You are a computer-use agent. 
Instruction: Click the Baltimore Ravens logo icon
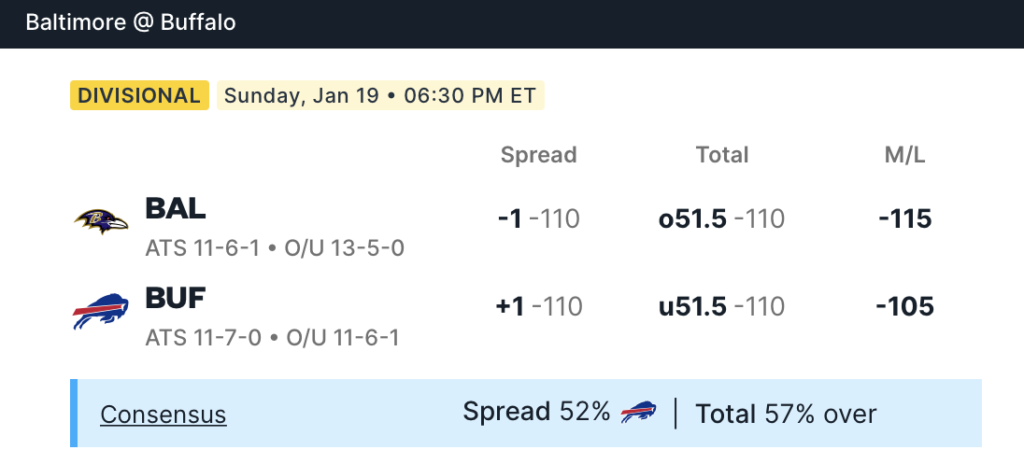pos(102,221)
